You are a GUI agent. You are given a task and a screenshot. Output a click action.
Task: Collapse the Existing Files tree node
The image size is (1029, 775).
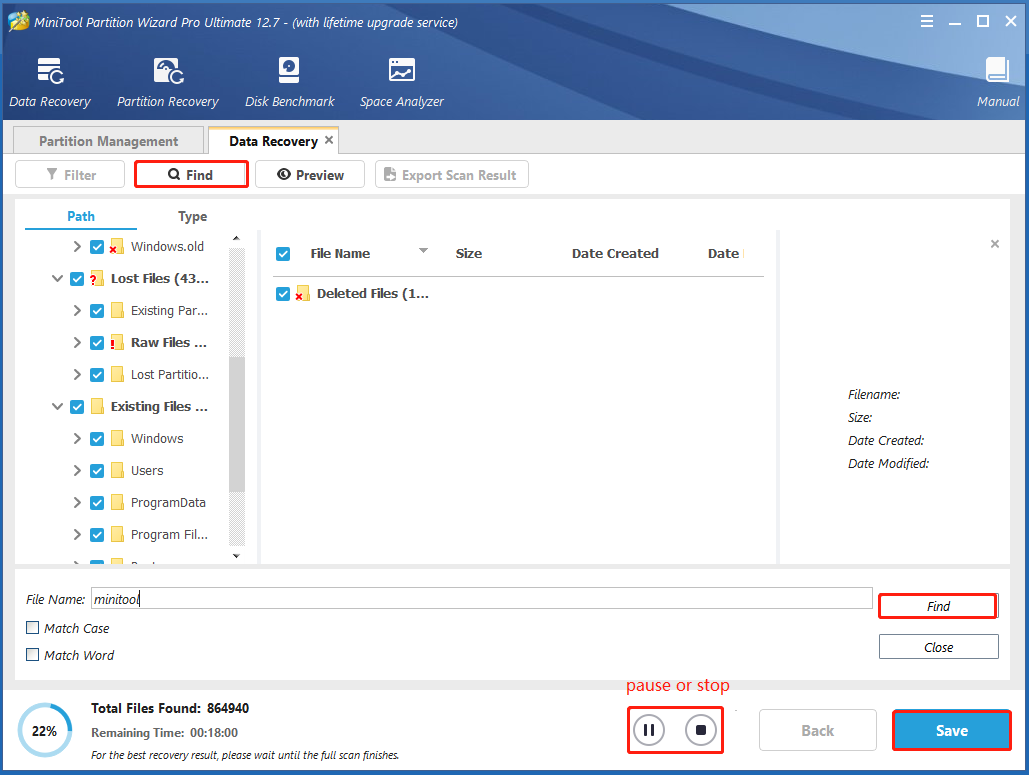pos(57,407)
